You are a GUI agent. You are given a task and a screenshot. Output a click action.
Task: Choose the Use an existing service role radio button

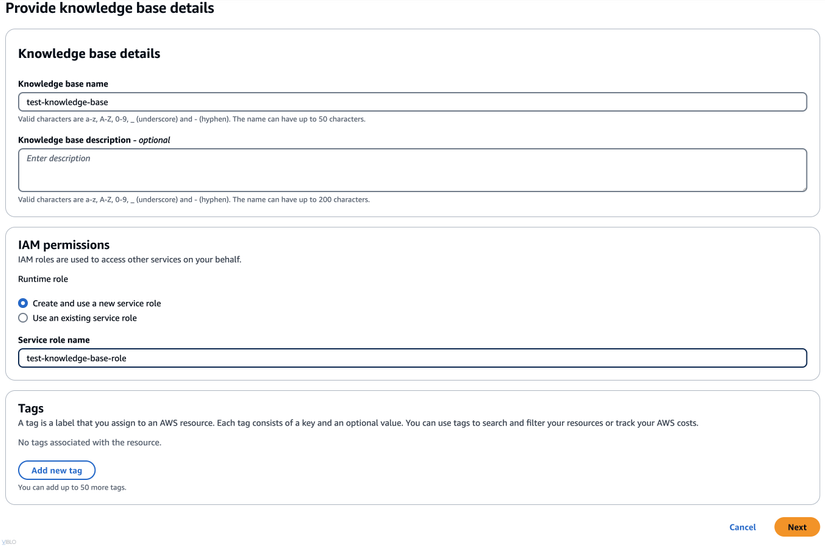coord(23,318)
